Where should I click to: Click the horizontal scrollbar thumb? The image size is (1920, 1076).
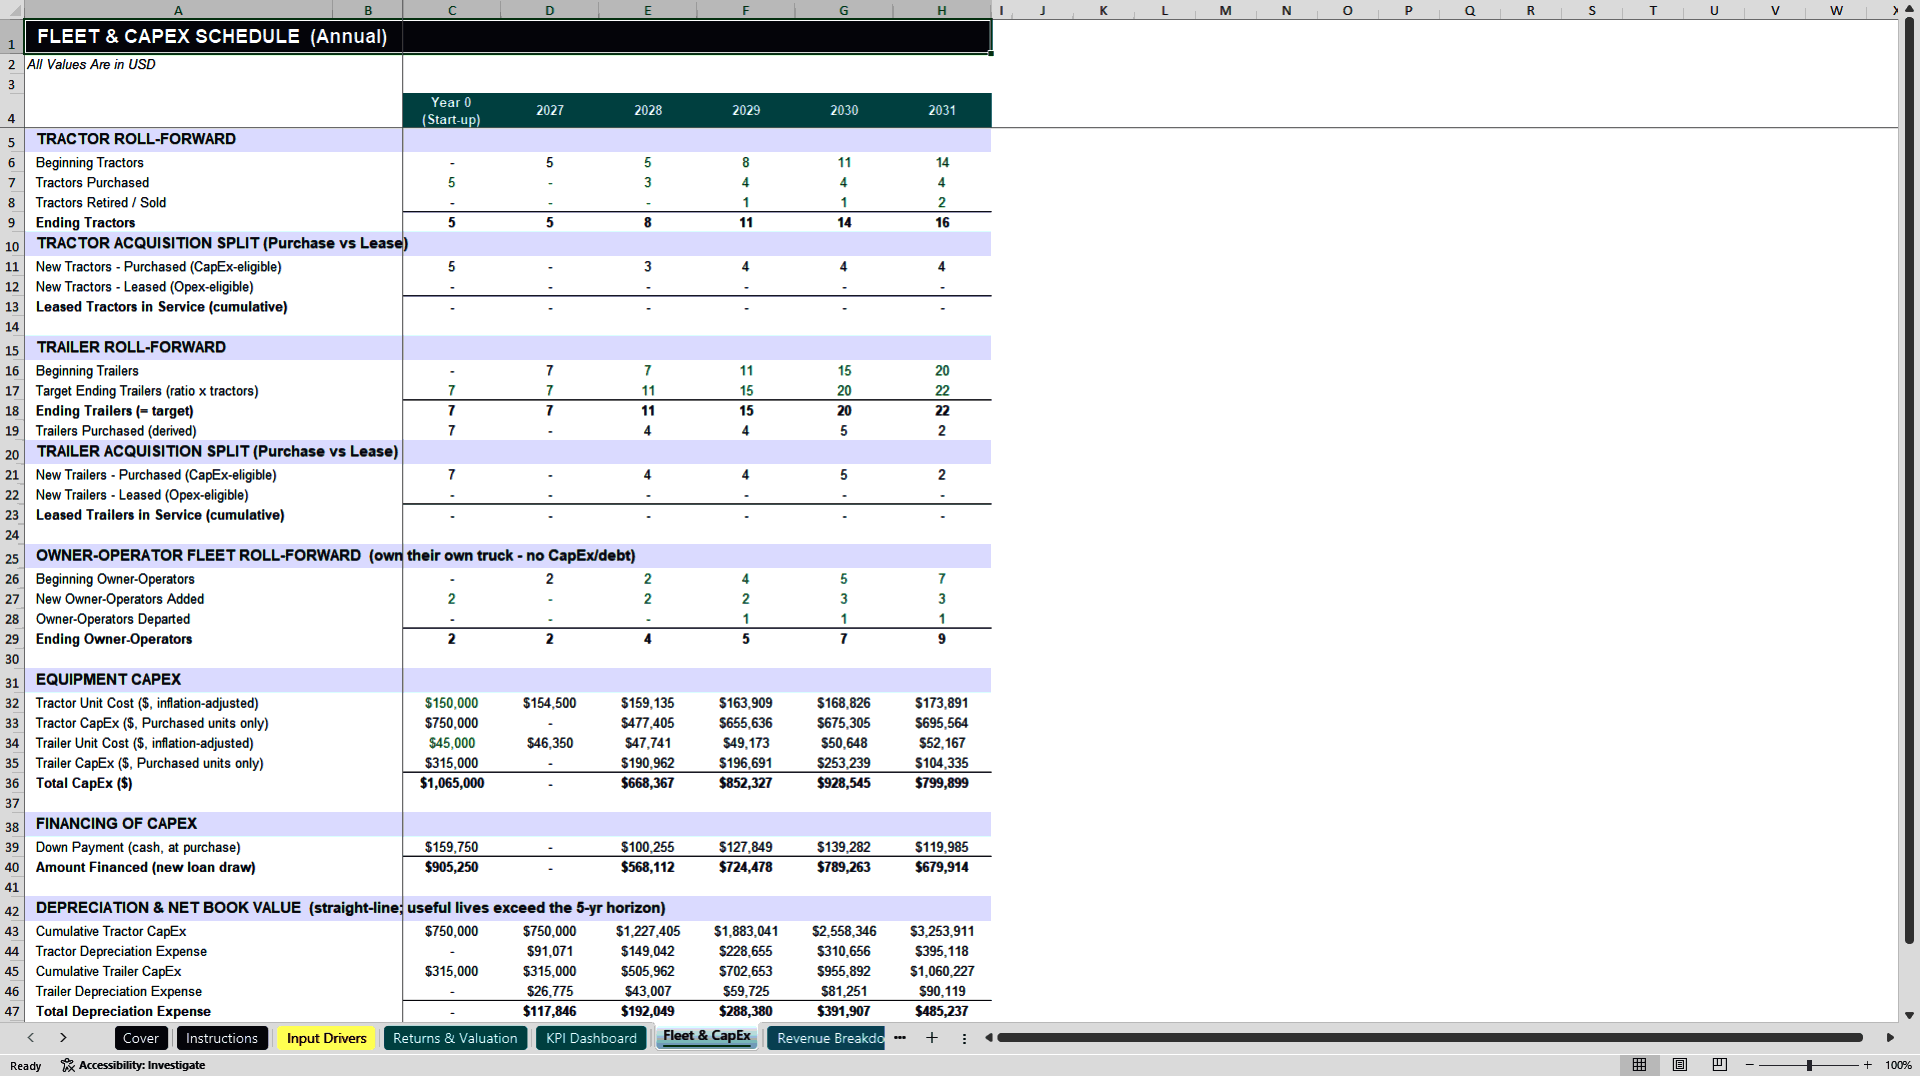click(x=1430, y=1038)
